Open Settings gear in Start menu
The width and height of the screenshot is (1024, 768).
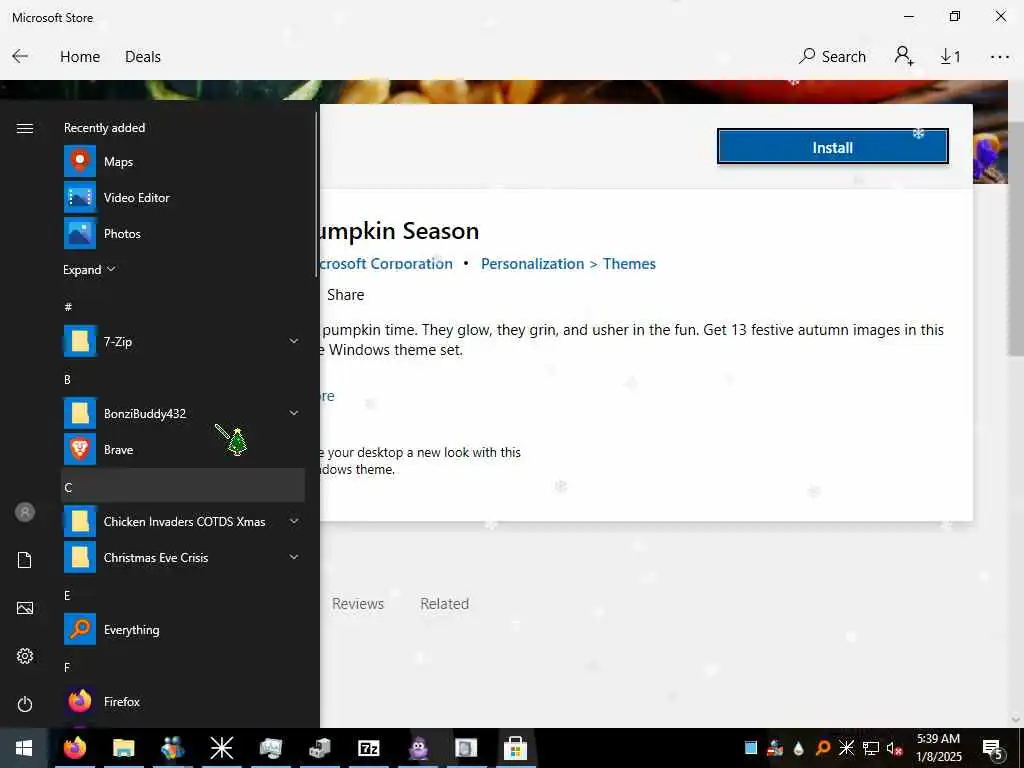pyautogui.click(x=25, y=656)
